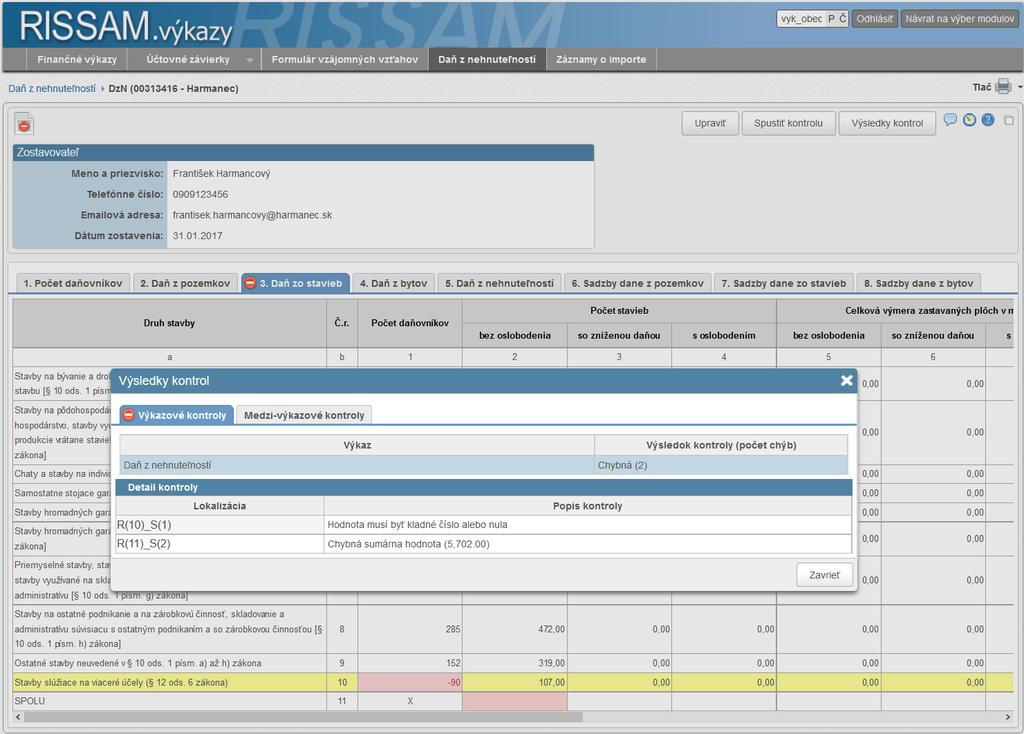Click the scrollbar right arrow
Screen dimensions: 1024x734
[x=1008, y=717]
